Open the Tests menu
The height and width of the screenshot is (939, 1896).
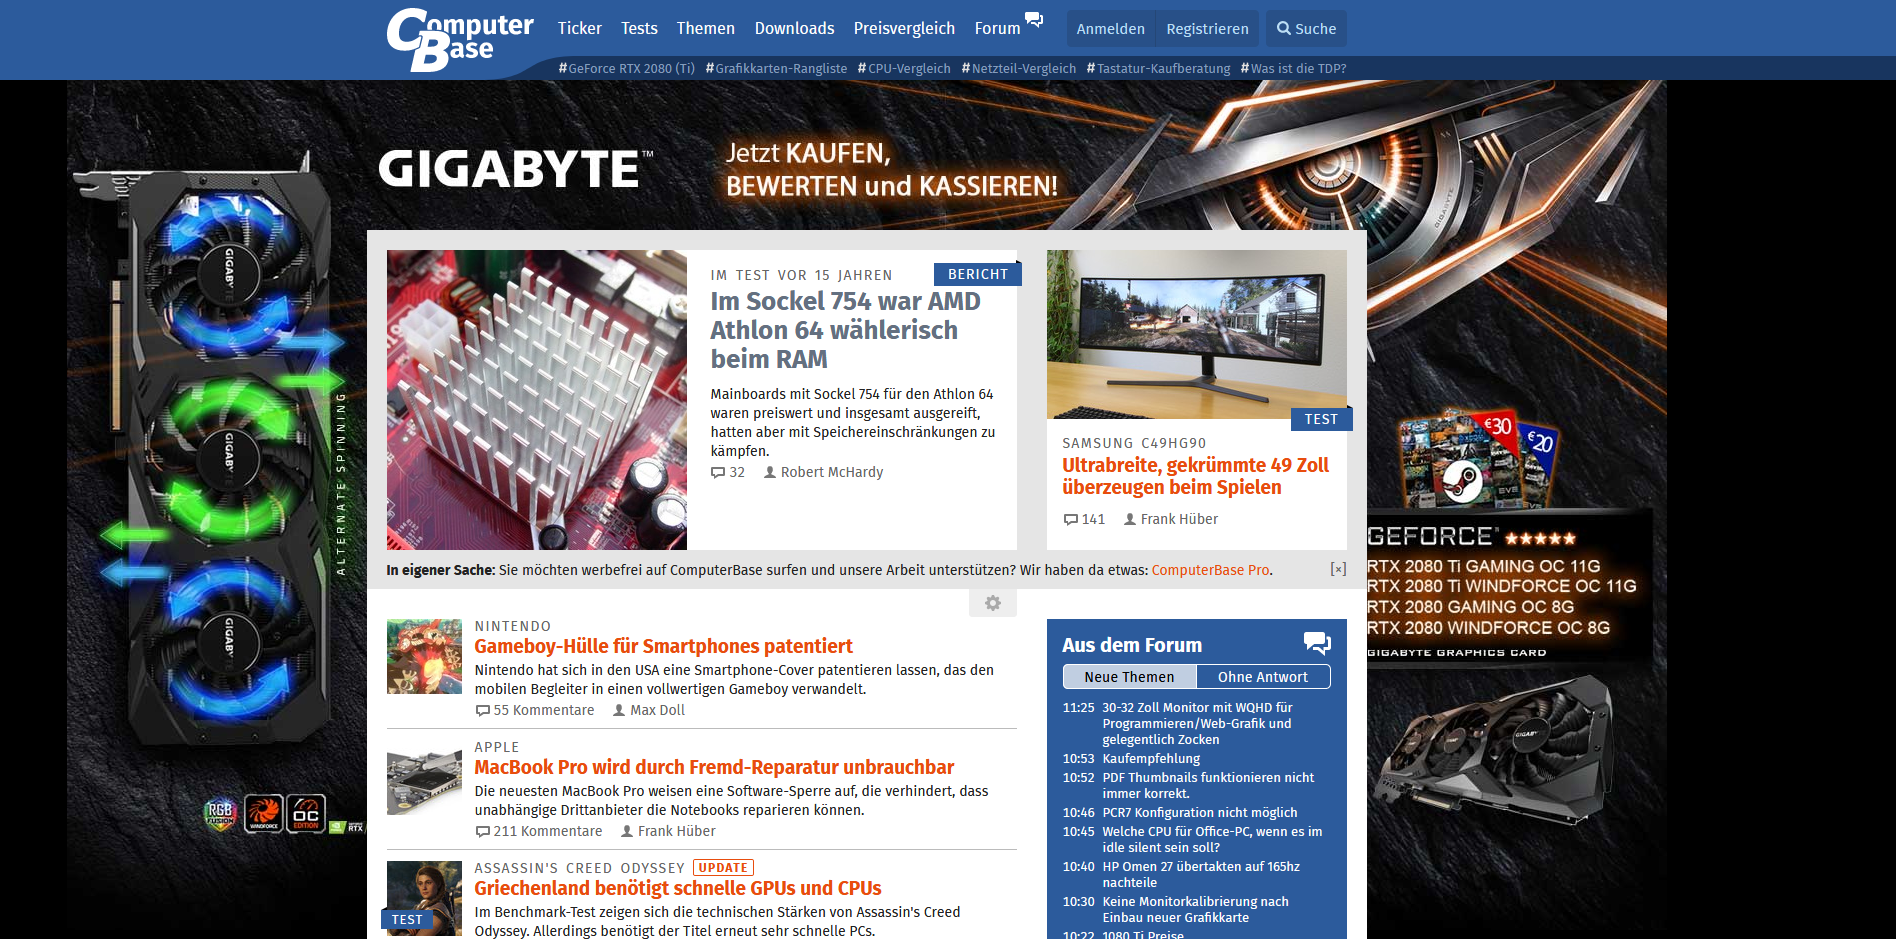[x=639, y=28]
